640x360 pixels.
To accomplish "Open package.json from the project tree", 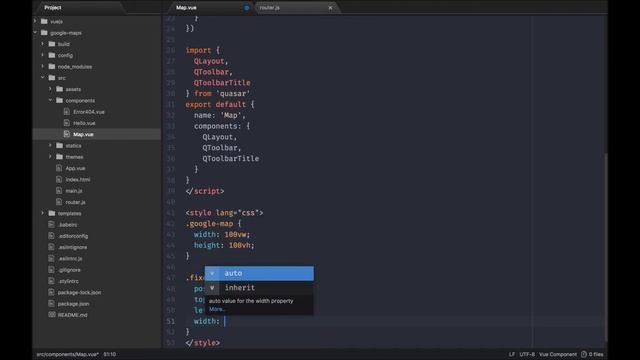I will [x=73, y=304].
